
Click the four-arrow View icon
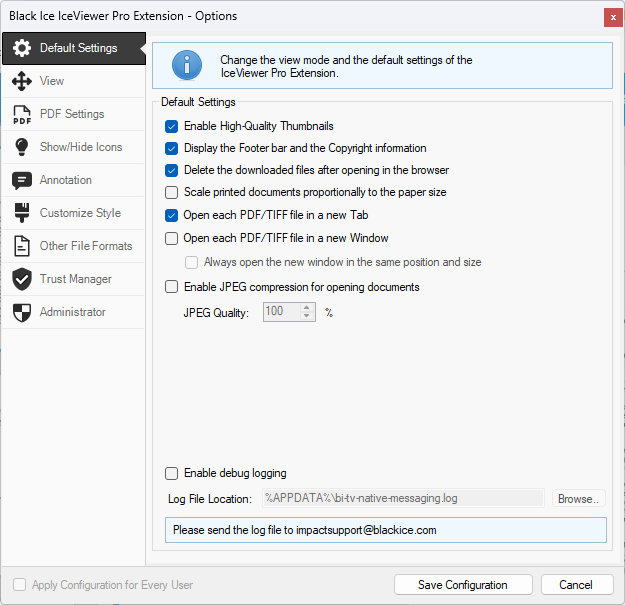coord(22,81)
